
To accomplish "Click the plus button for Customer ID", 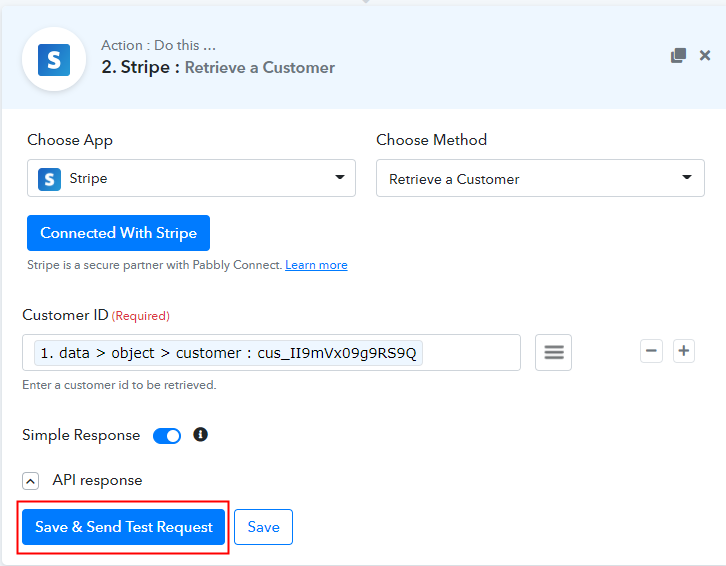I will point(684,351).
